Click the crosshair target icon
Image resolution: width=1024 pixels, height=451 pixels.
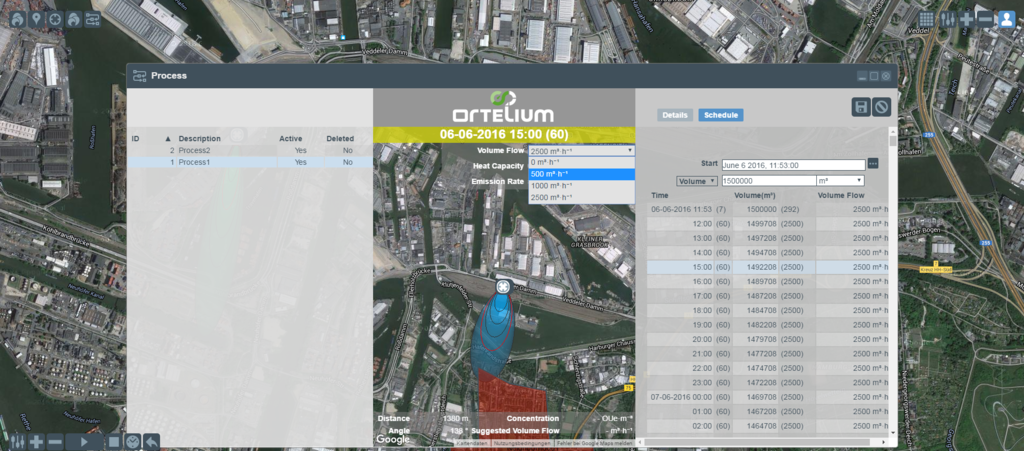point(55,19)
